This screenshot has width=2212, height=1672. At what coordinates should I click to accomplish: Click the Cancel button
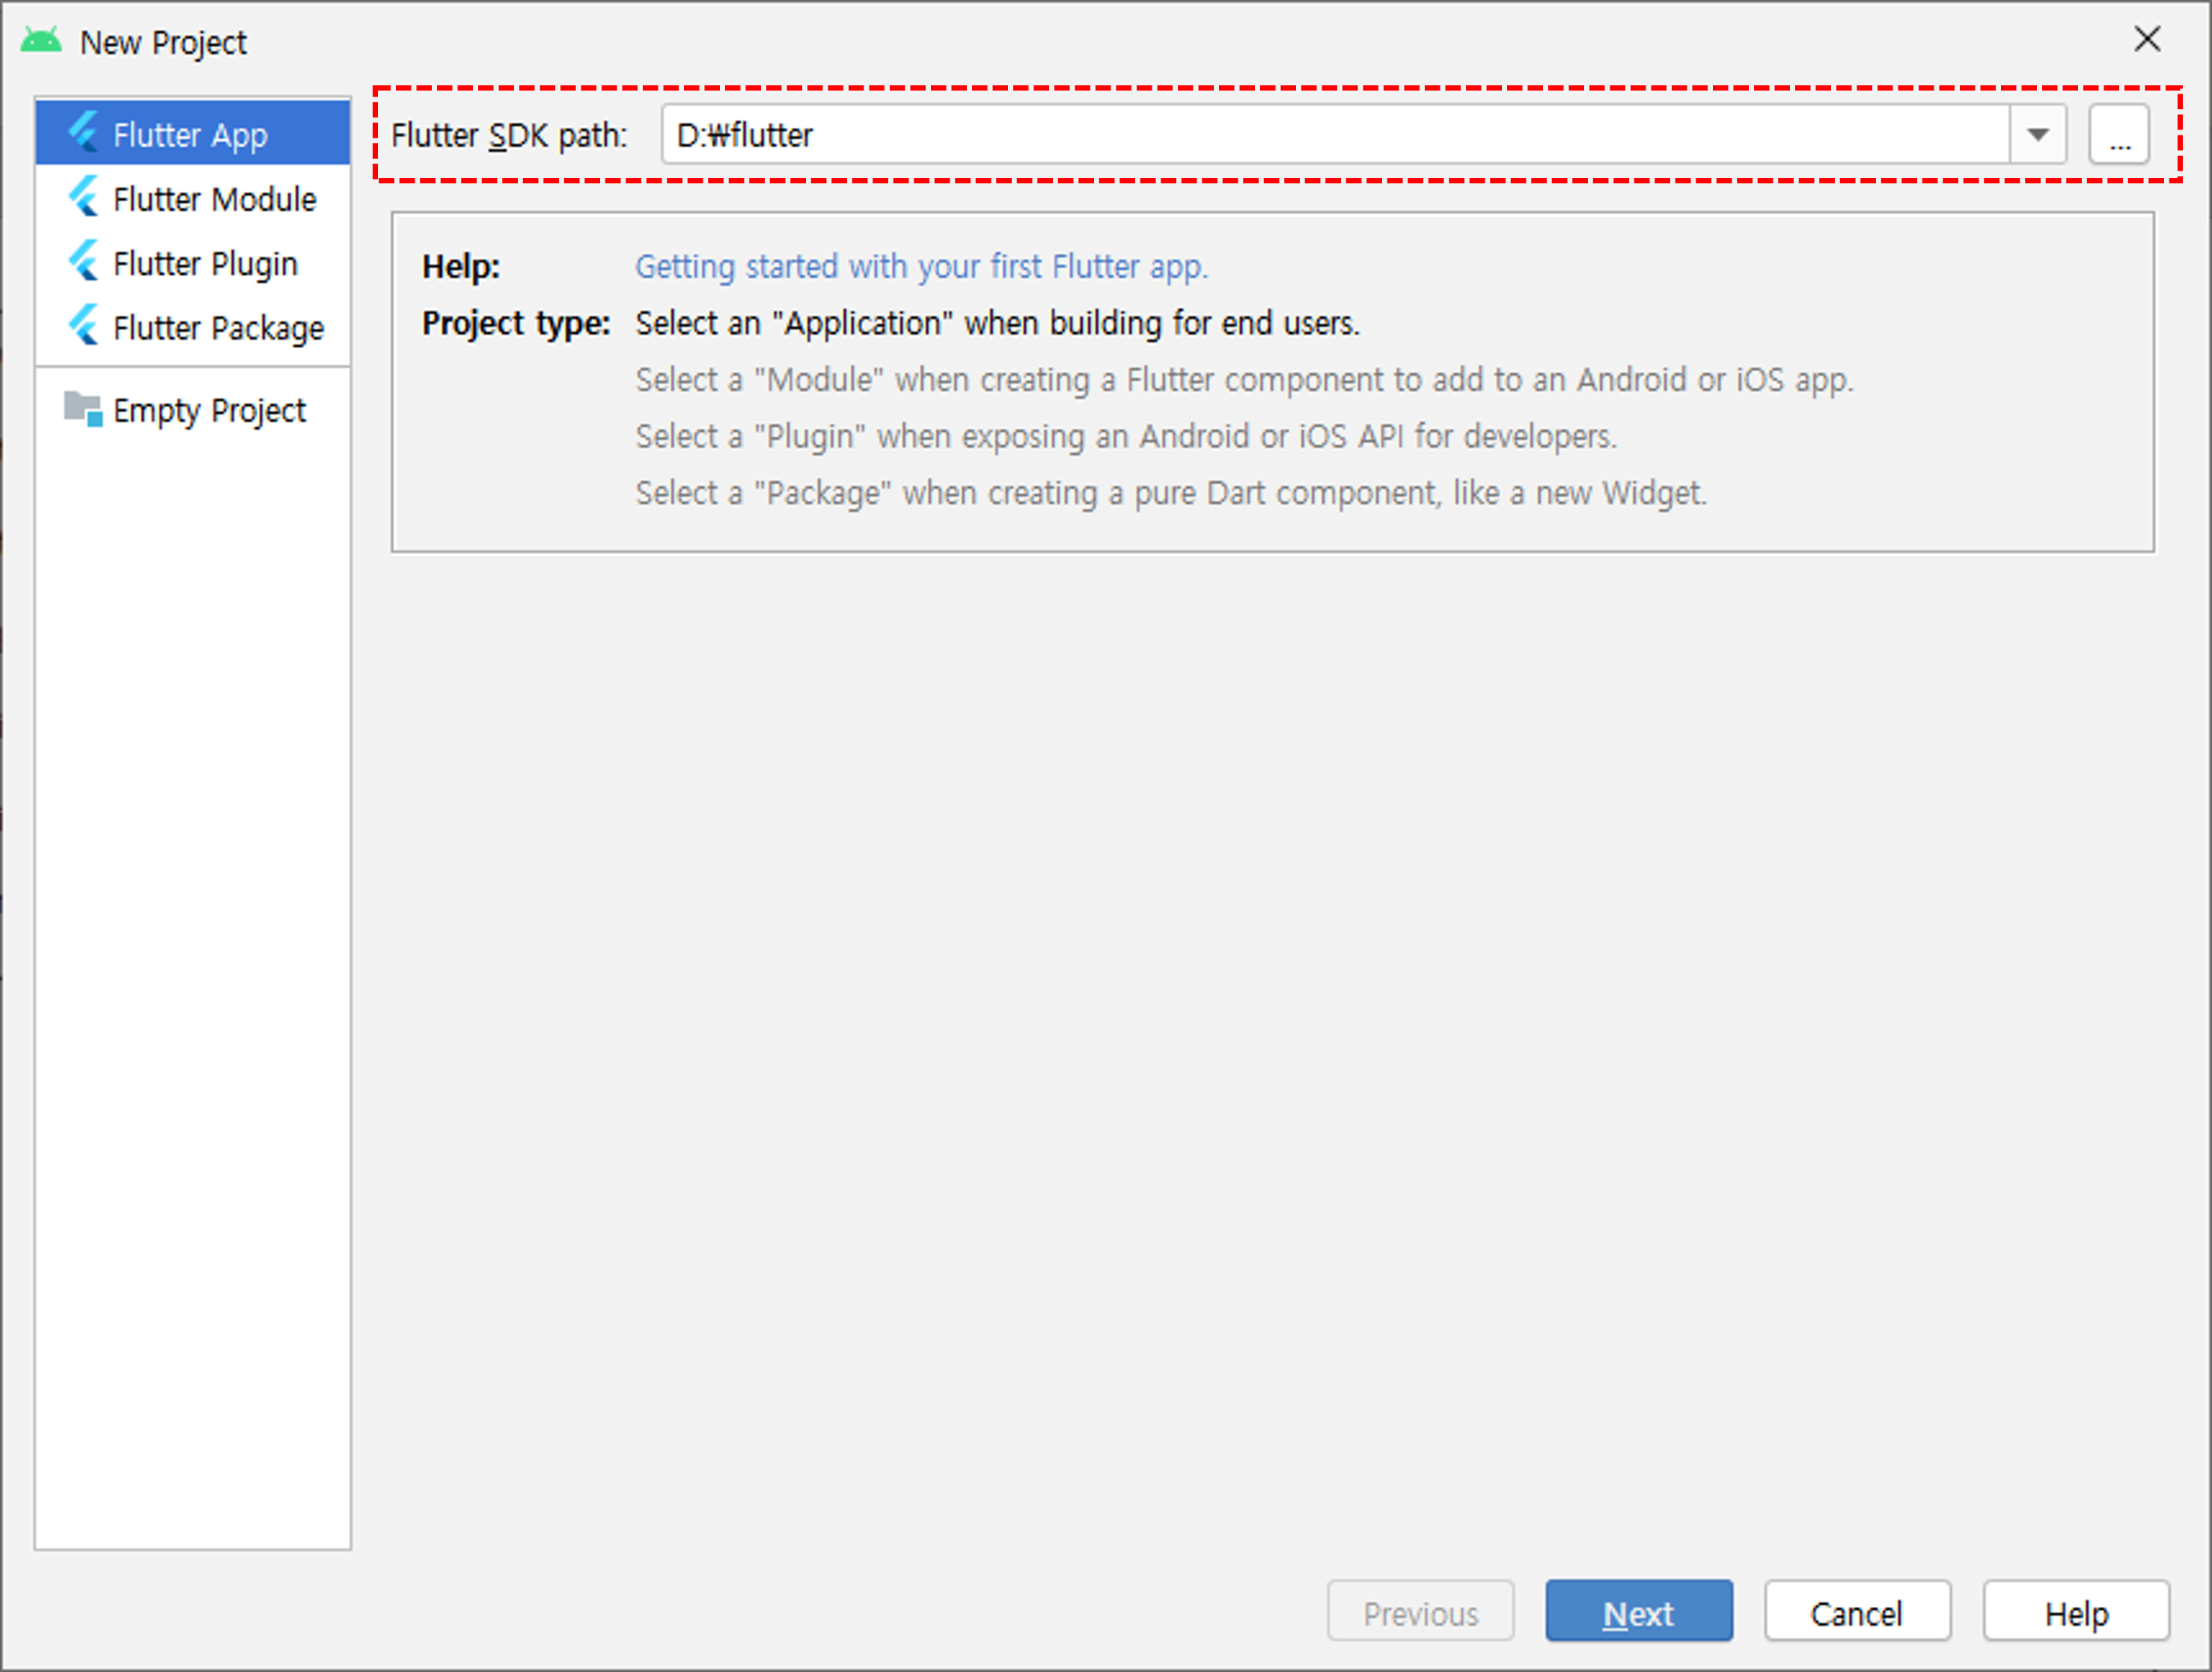click(x=1856, y=1612)
